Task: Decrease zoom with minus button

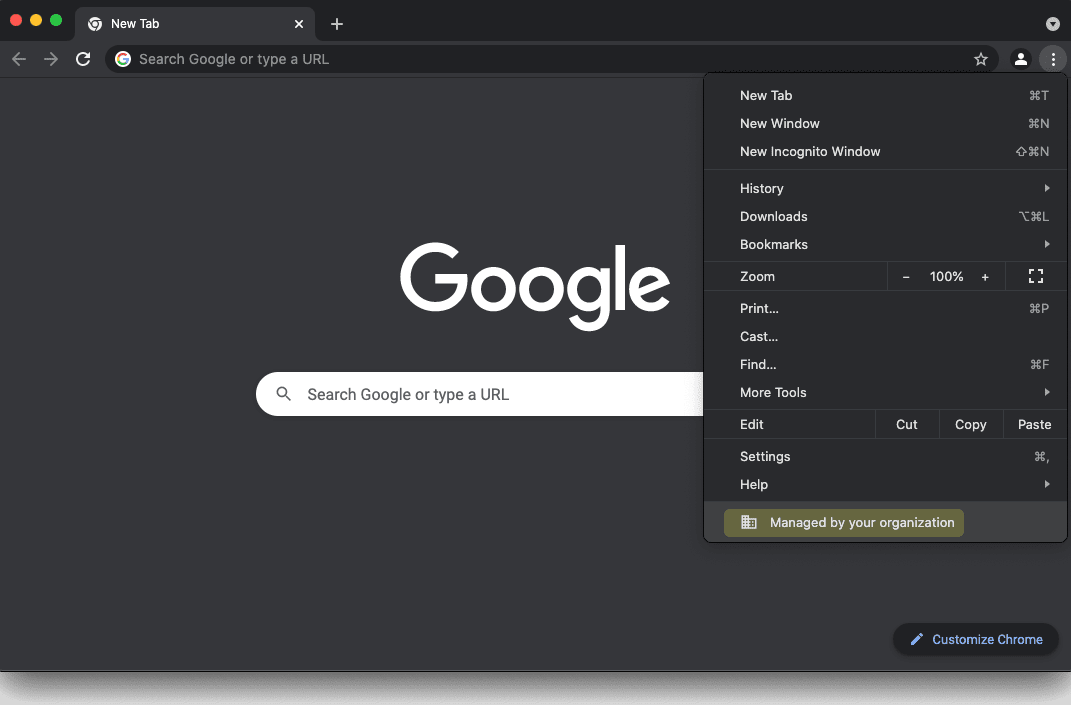Action: click(x=906, y=277)
